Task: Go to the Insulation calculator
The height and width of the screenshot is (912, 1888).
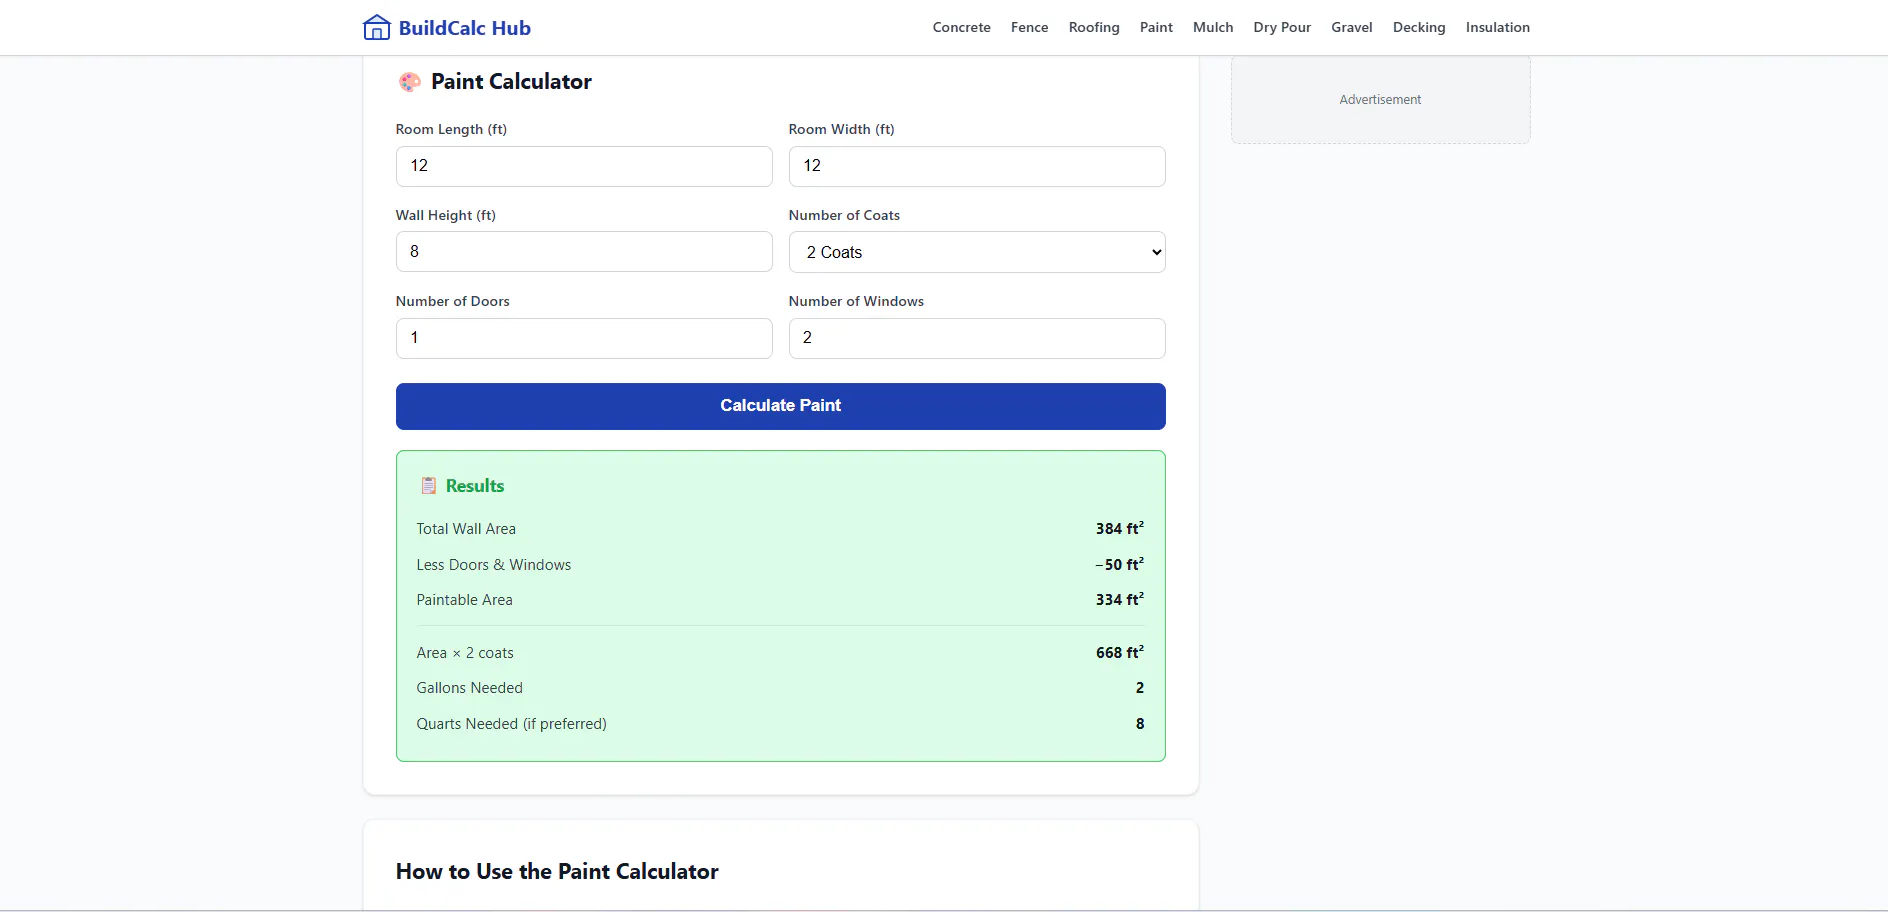Action: (1498, 27)
